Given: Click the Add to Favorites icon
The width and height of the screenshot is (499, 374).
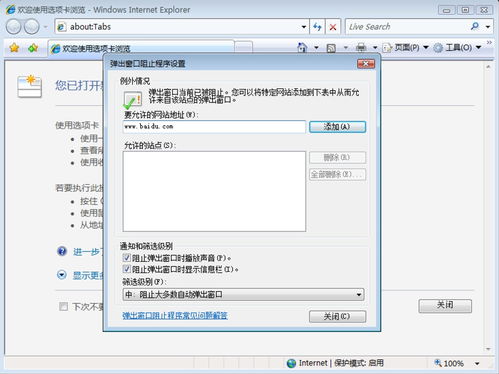Looking at the screenshot, I should tap(33, 48).
